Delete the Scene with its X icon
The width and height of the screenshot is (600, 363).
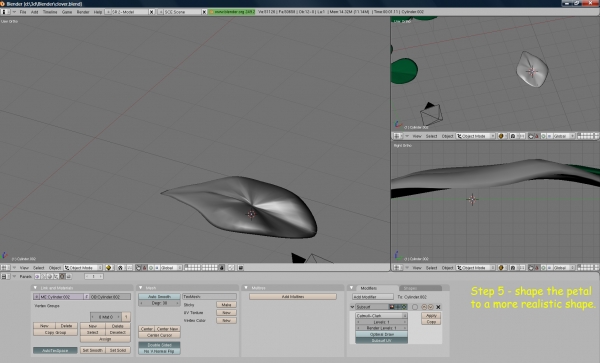[204, 12]
